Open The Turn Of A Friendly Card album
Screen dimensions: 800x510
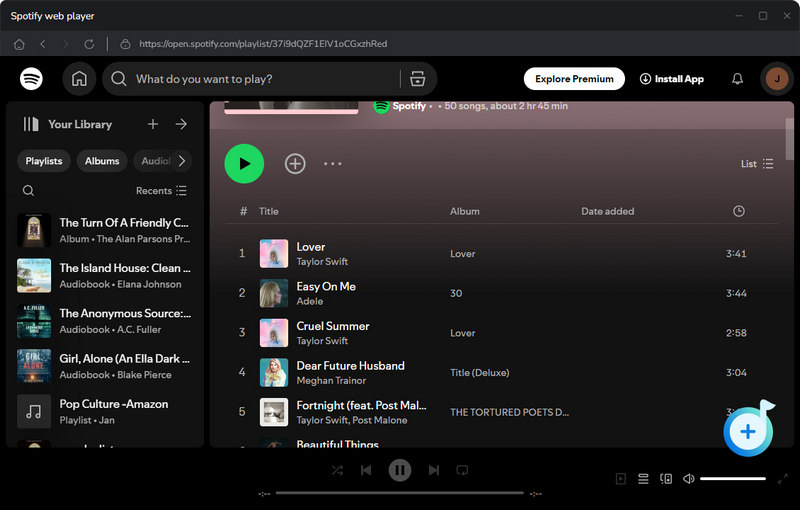click(x=105, y=231)
